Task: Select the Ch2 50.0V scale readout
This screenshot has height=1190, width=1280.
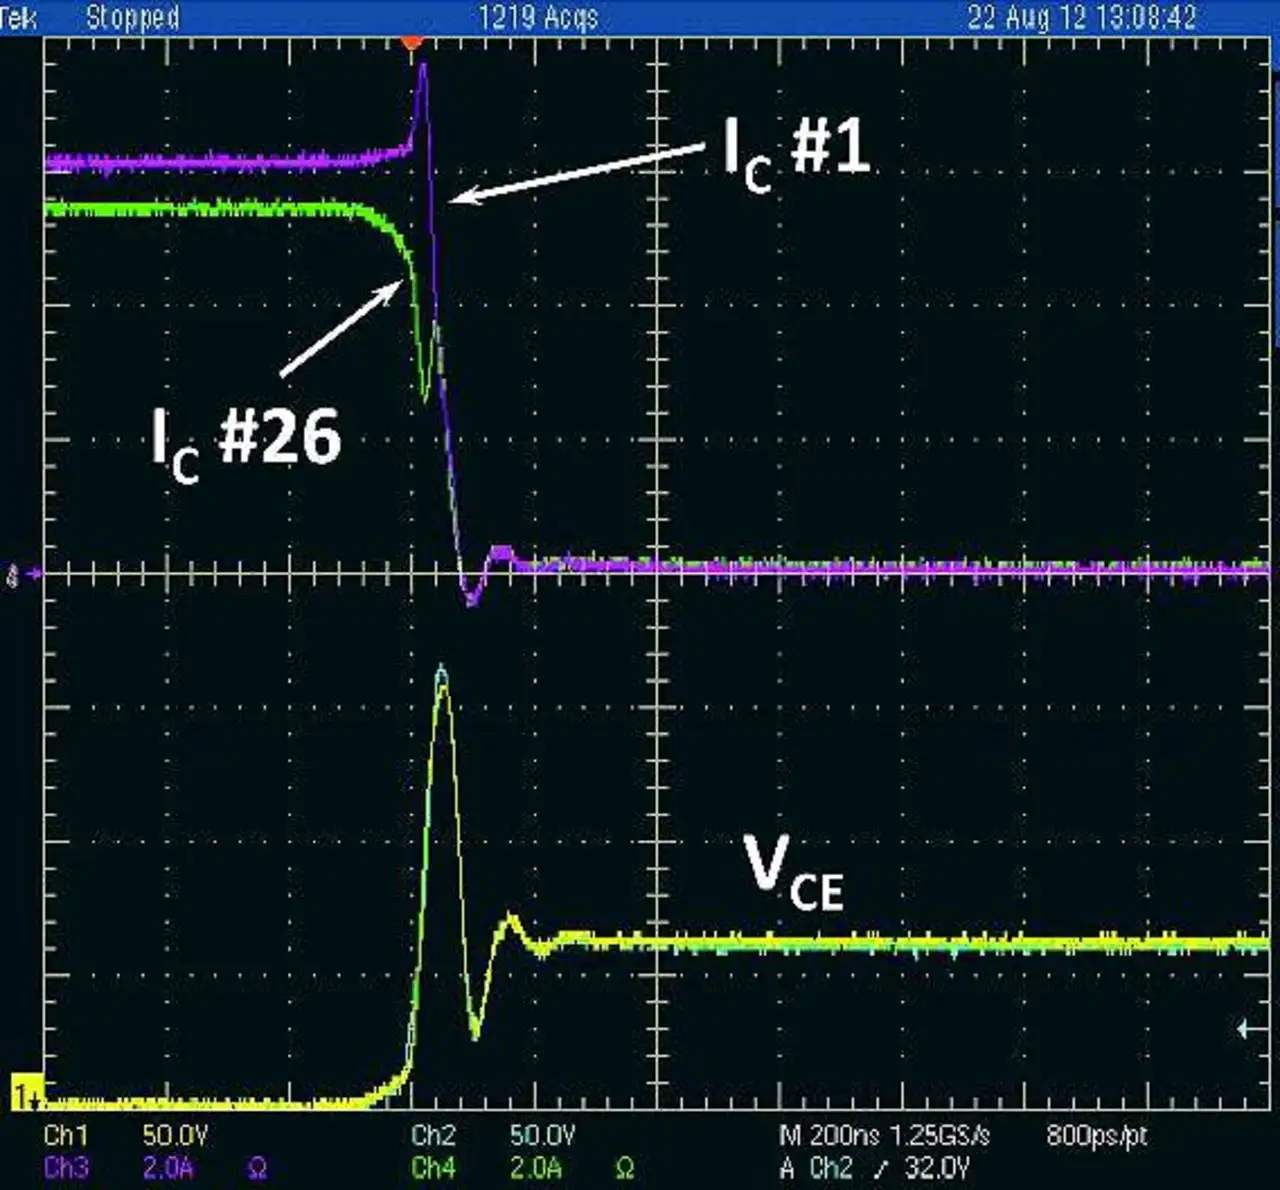Action: pyautogui.click(x=542, y=1136)
